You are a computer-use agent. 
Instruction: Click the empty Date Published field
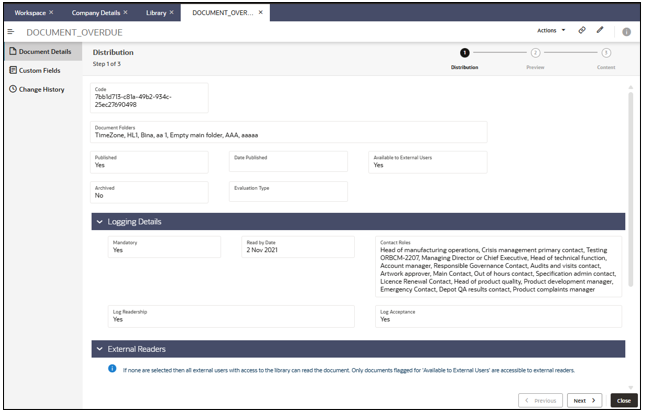point(288,162)
